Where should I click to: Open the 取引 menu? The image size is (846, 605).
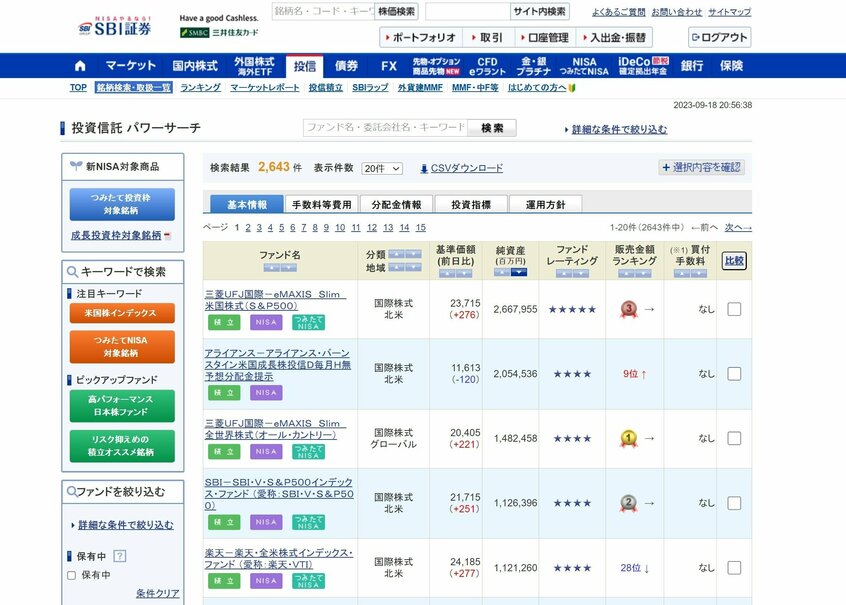point(488,37)
